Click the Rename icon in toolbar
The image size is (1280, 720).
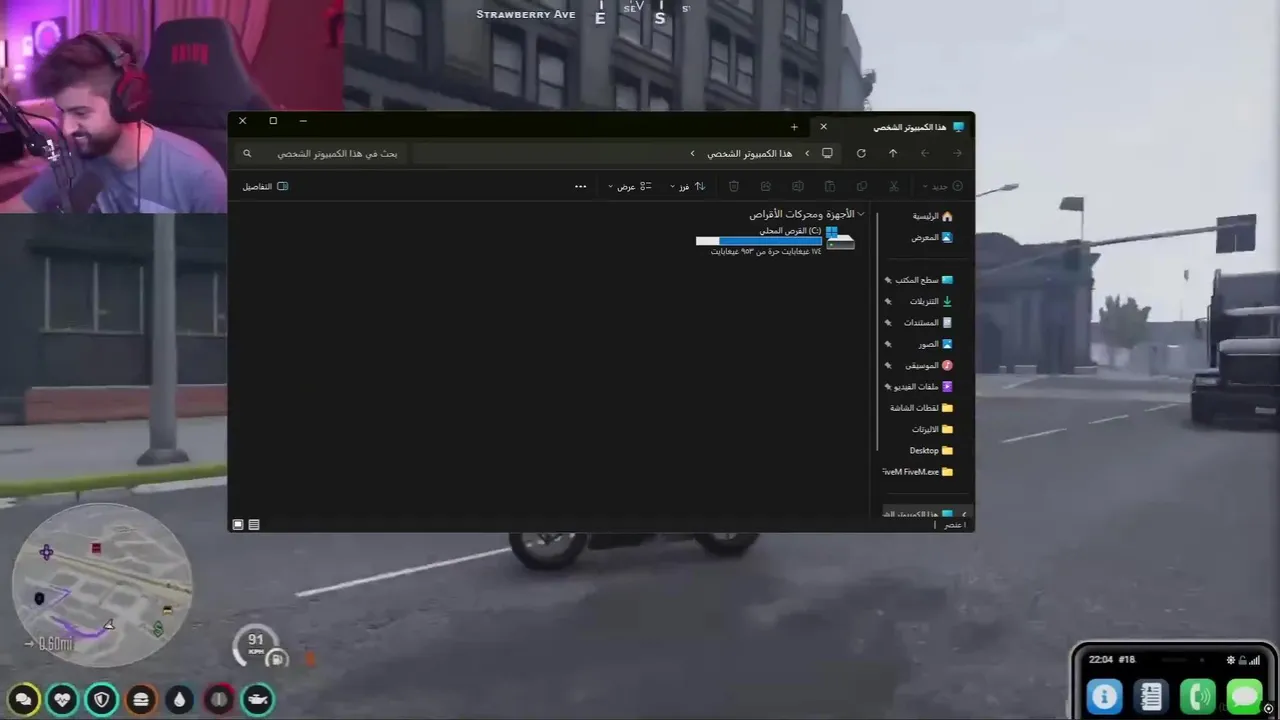tap(798, 186)
